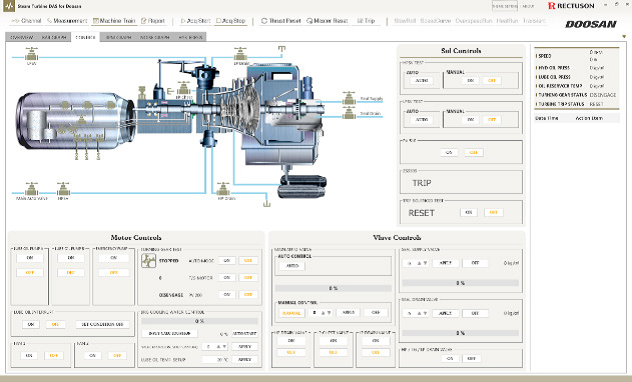
Task: Switch Fan 1 OFF
Action: (54, 356)
